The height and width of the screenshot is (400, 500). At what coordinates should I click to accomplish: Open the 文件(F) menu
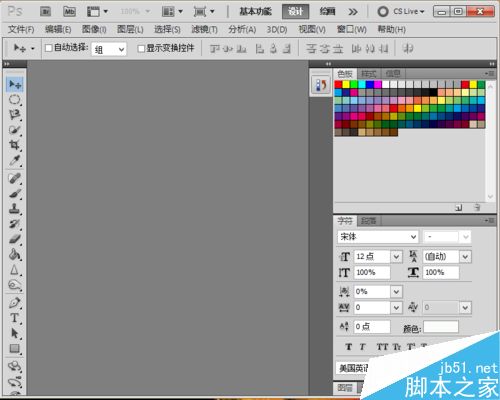[21, 30]
